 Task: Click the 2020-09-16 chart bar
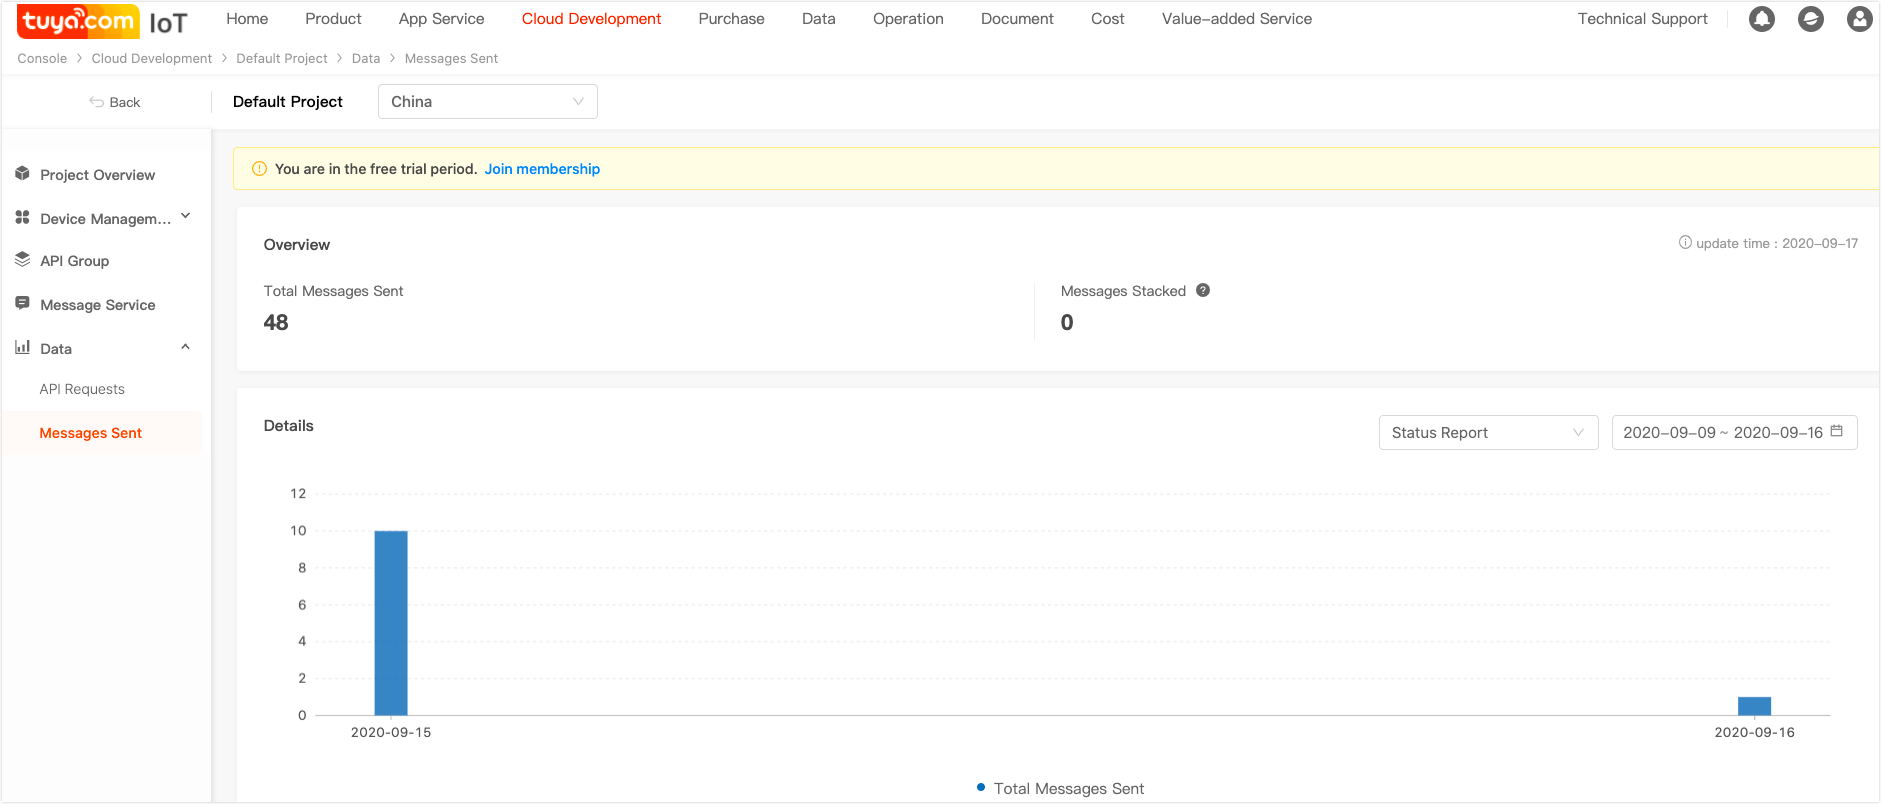point(1754,706)
